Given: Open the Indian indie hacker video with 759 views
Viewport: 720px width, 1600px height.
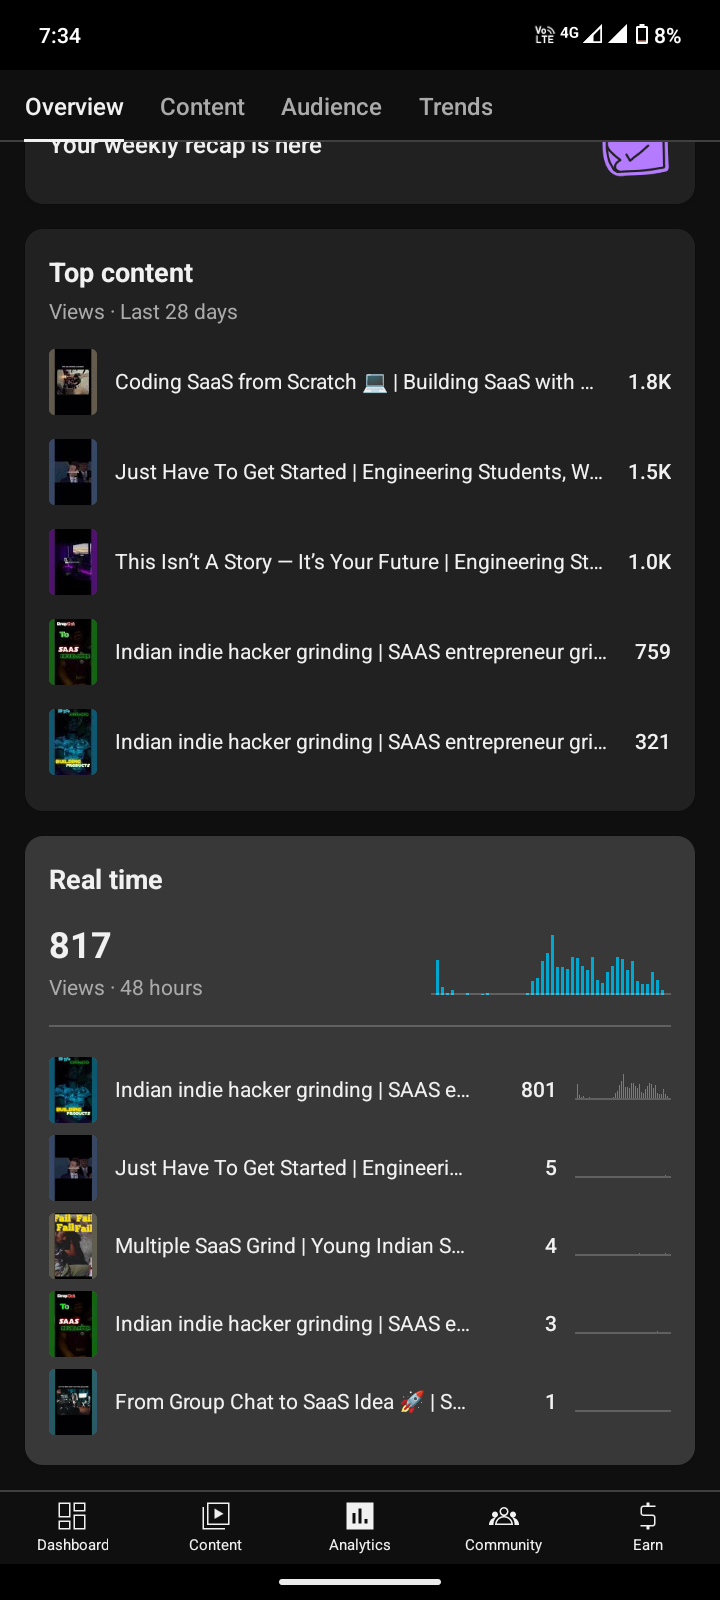Looking at the screenshot, I should point(360,652).
